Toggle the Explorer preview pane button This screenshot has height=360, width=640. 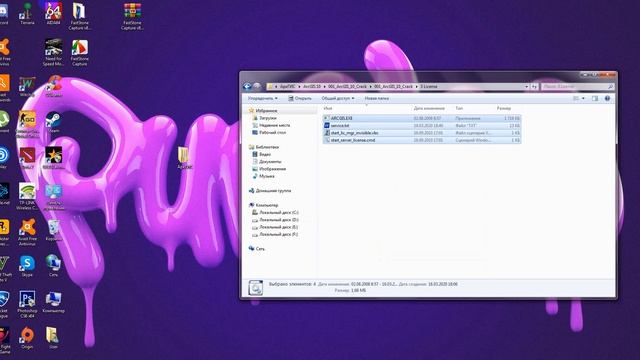pyautogui.click(x=595, y=98)
